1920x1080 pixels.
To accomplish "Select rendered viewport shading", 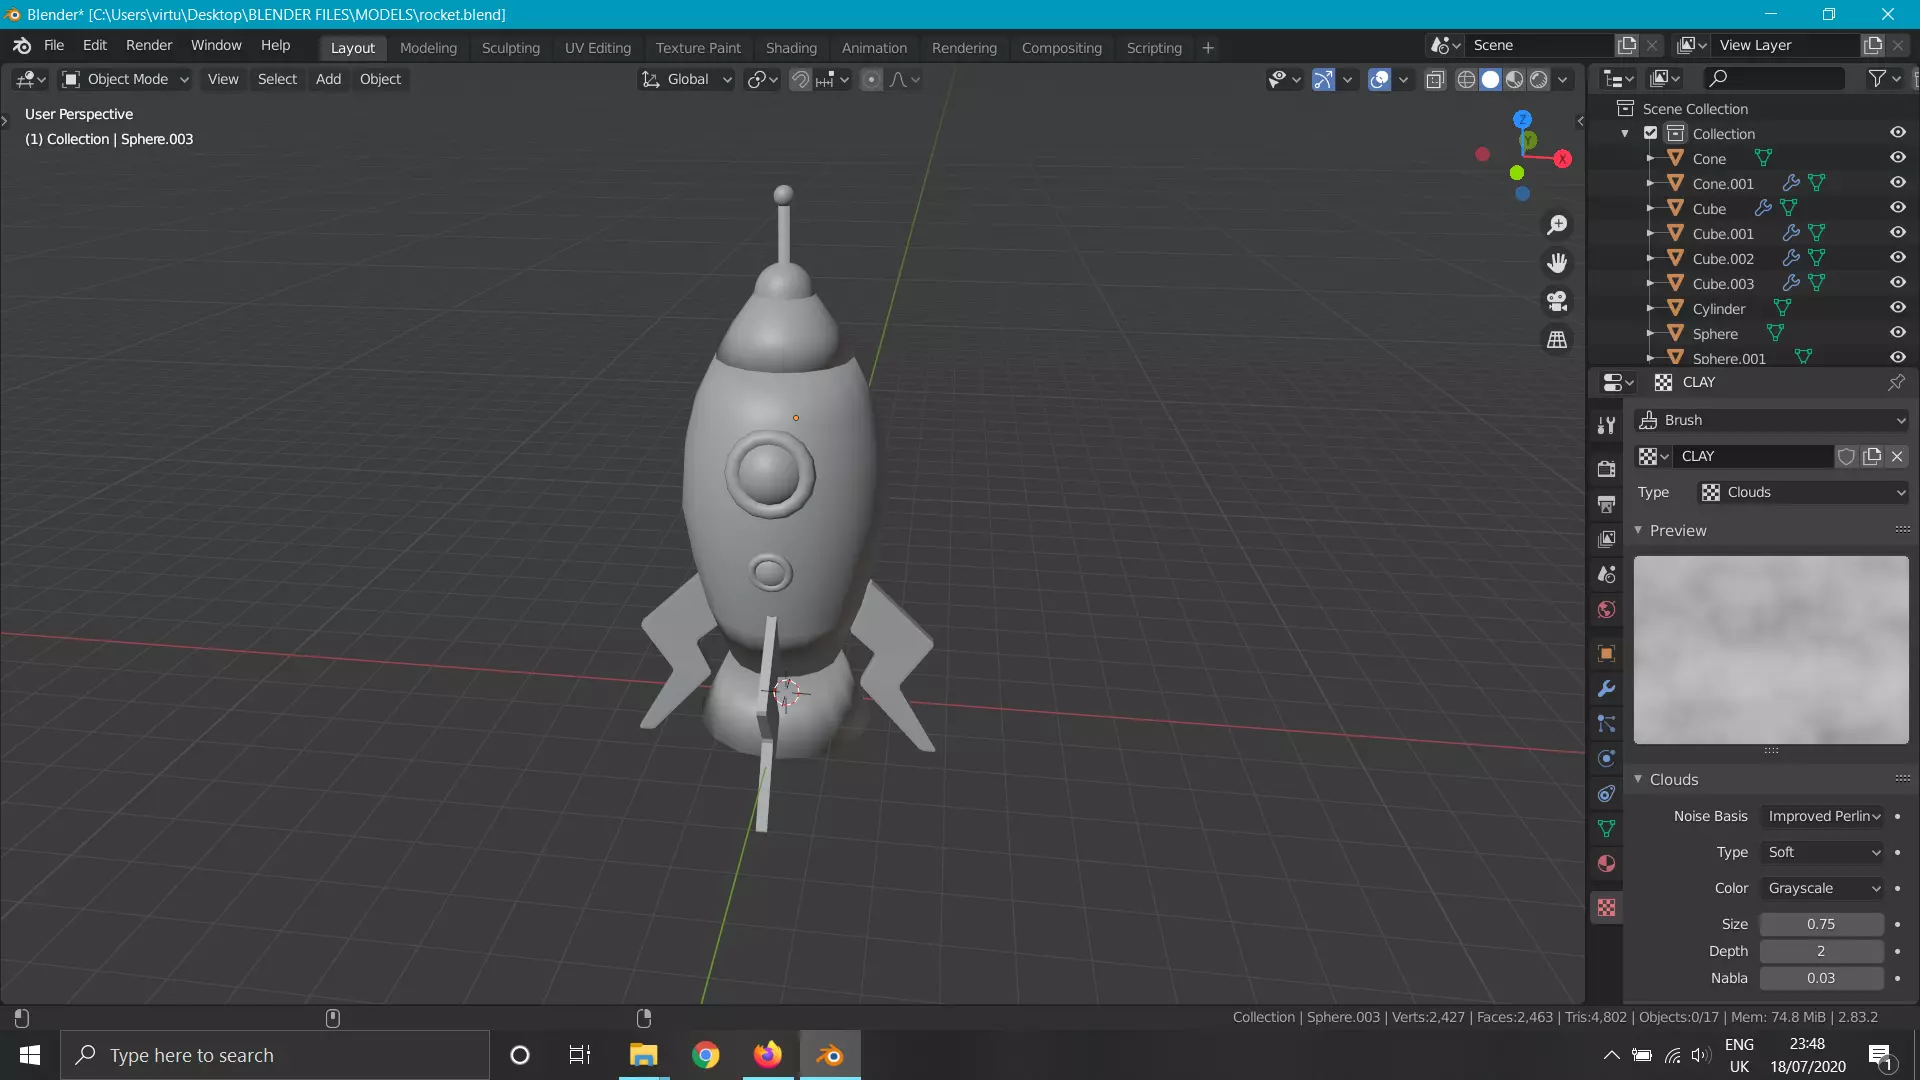I will click(1539, 79).
